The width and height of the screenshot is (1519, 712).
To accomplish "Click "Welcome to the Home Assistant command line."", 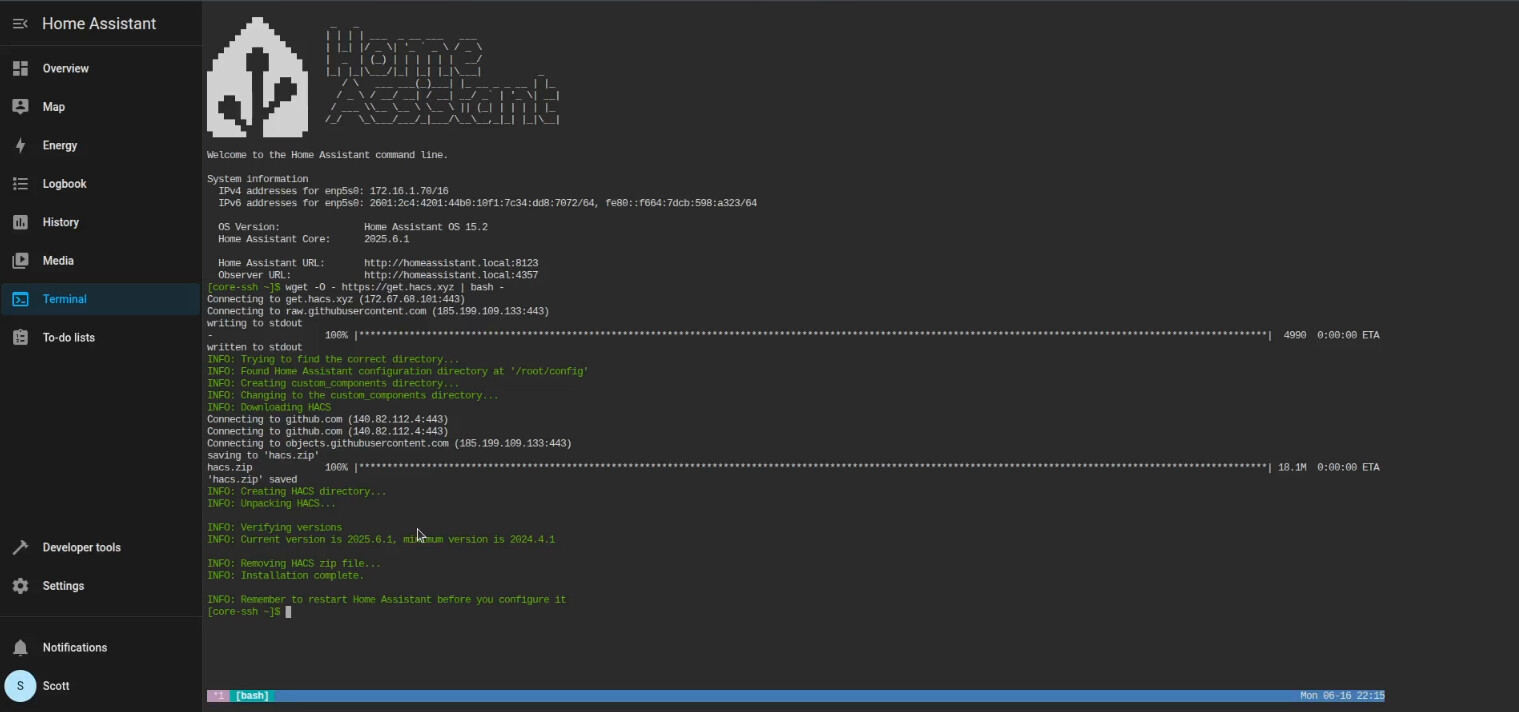I will (327, 156).
